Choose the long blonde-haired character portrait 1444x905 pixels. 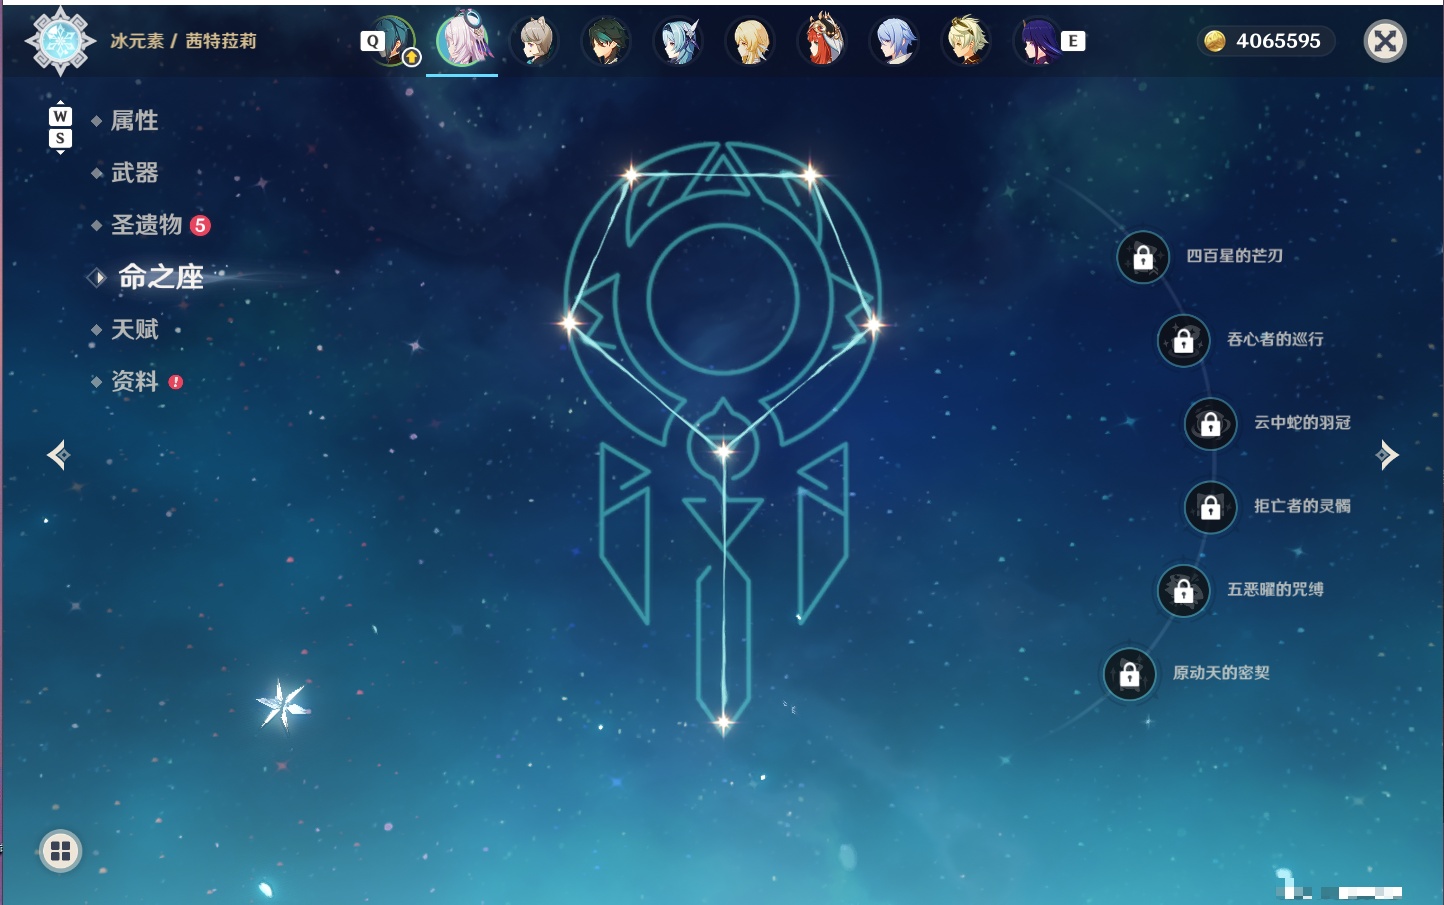(x=751, y=41)
